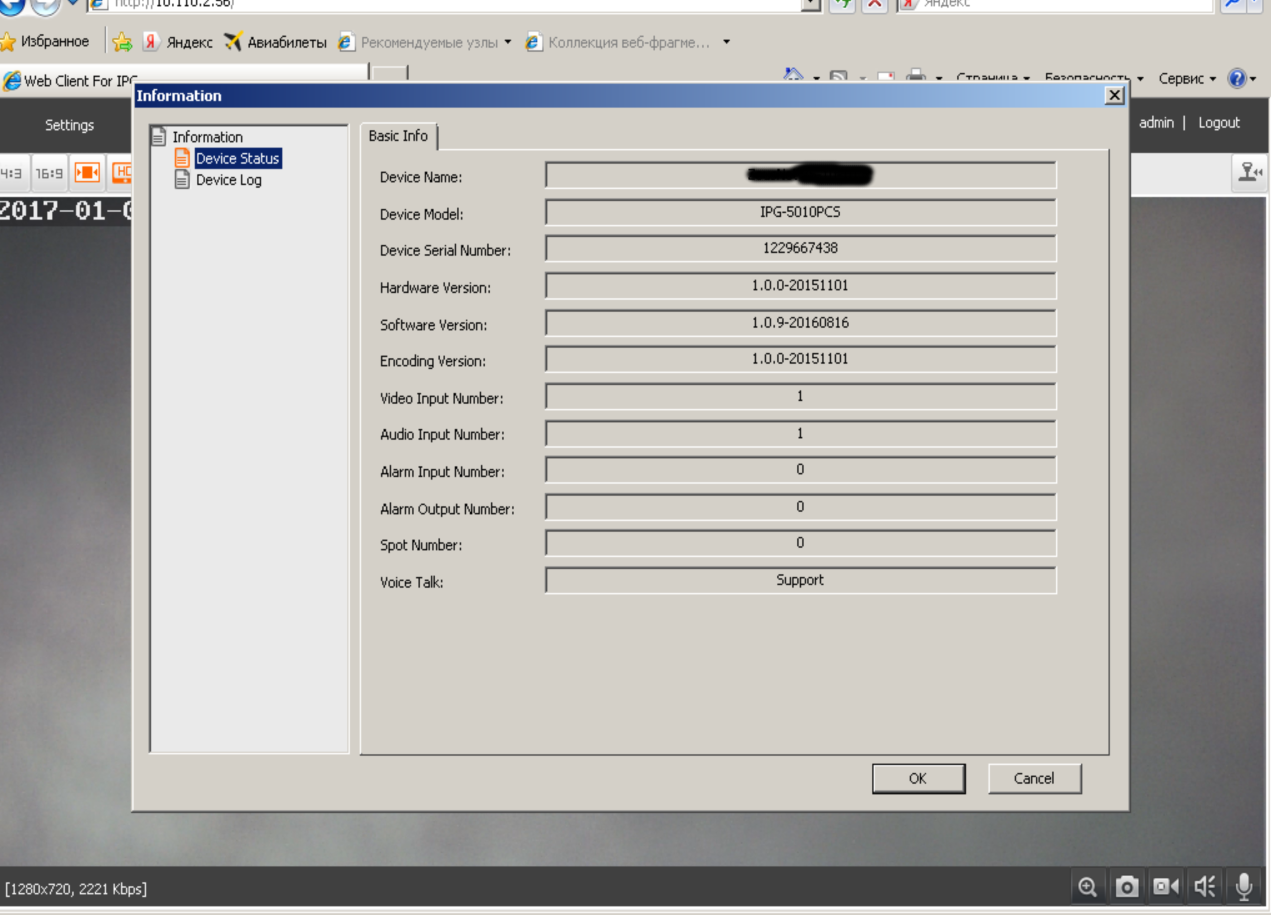Switch to the Basic Info tab
The width and height of the screenshot is (1271, 915).
[x=398, y=136]
